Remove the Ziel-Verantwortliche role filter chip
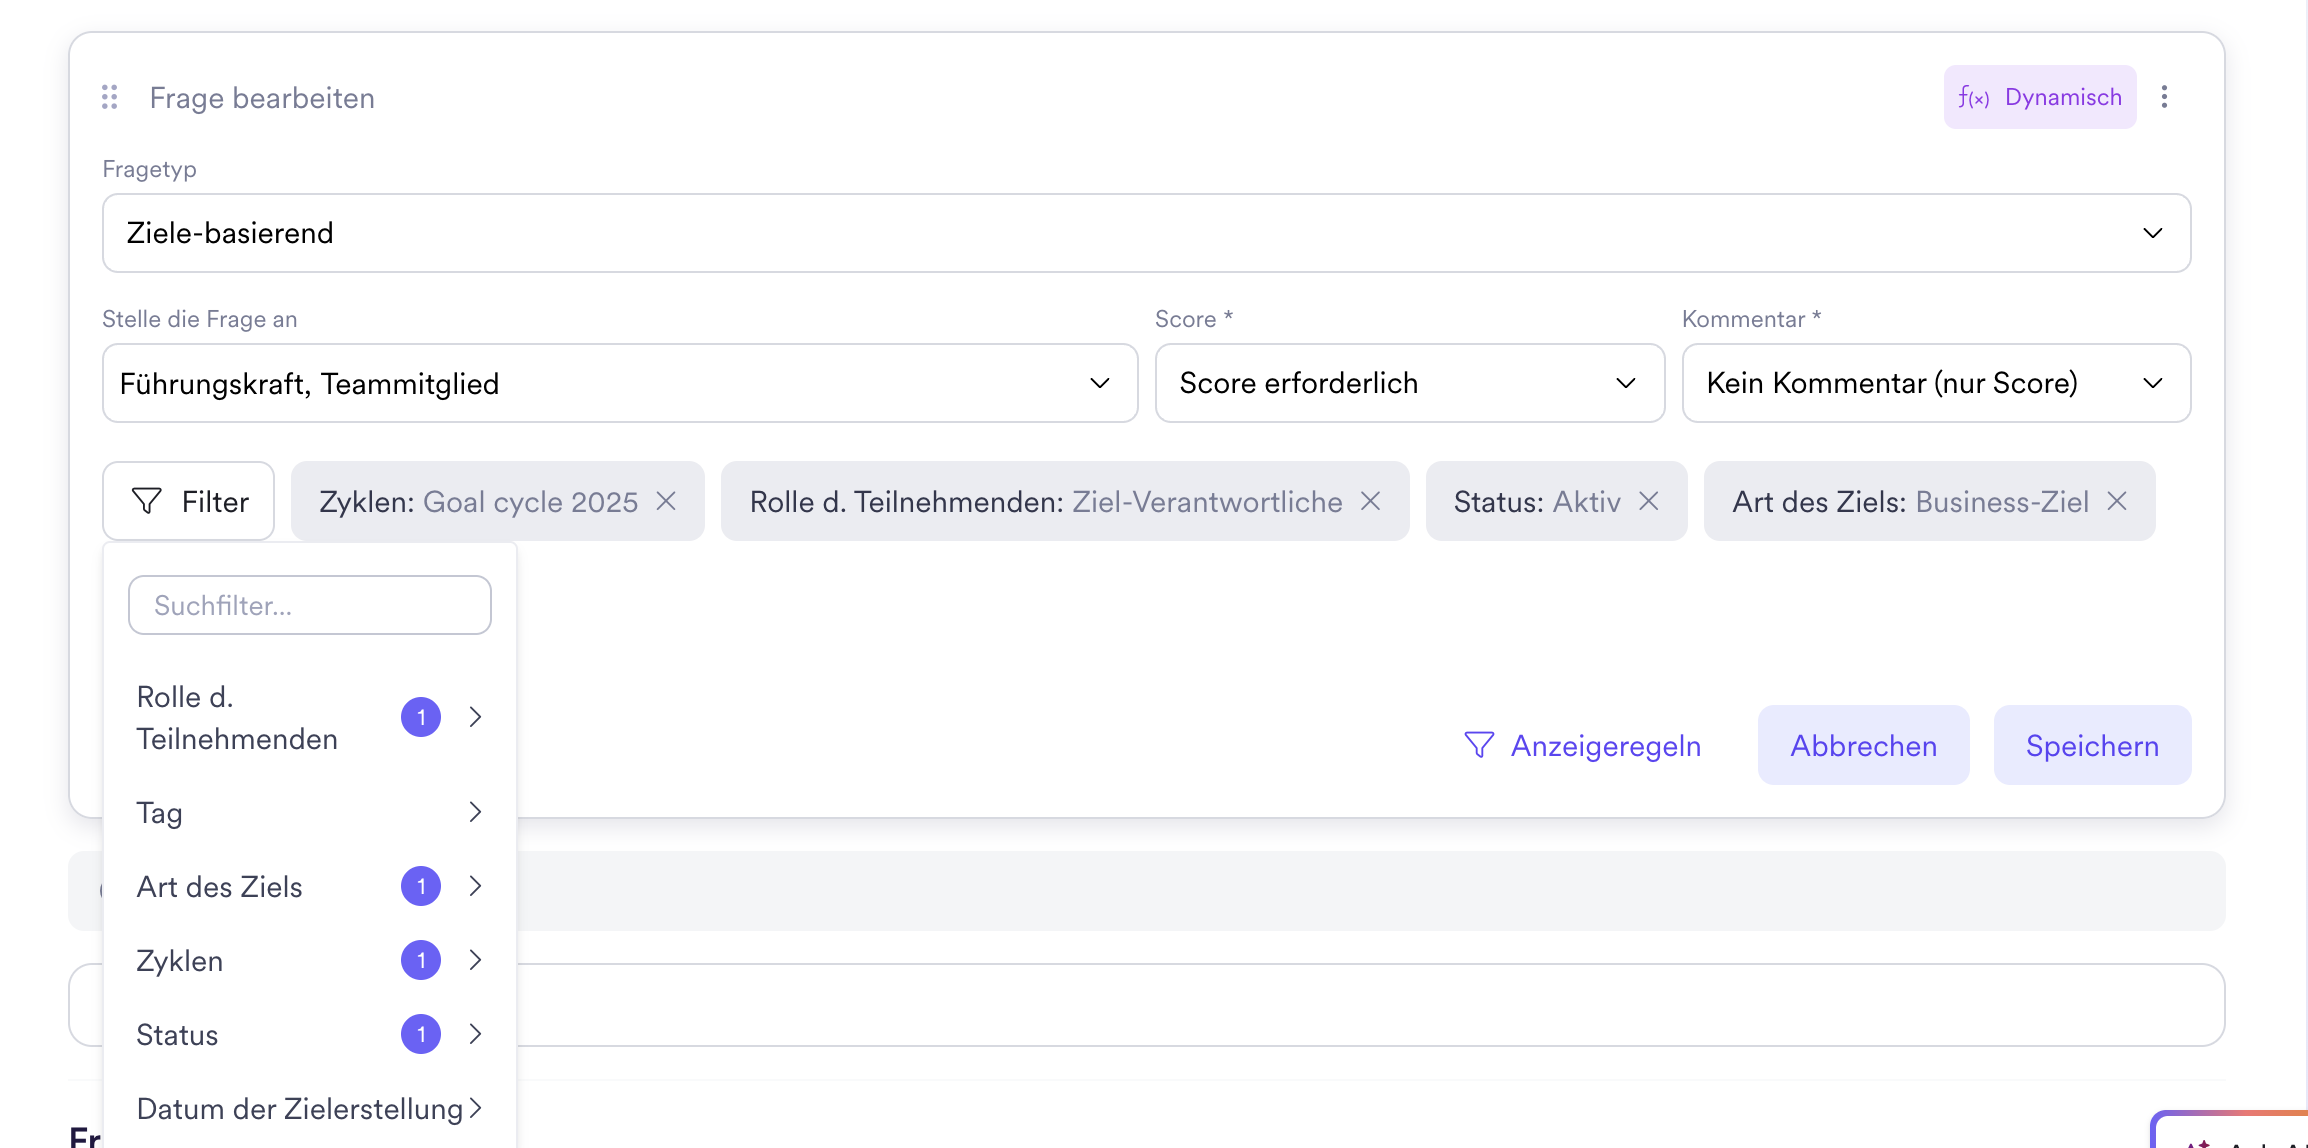2308x1148 pixels. 1371,501
